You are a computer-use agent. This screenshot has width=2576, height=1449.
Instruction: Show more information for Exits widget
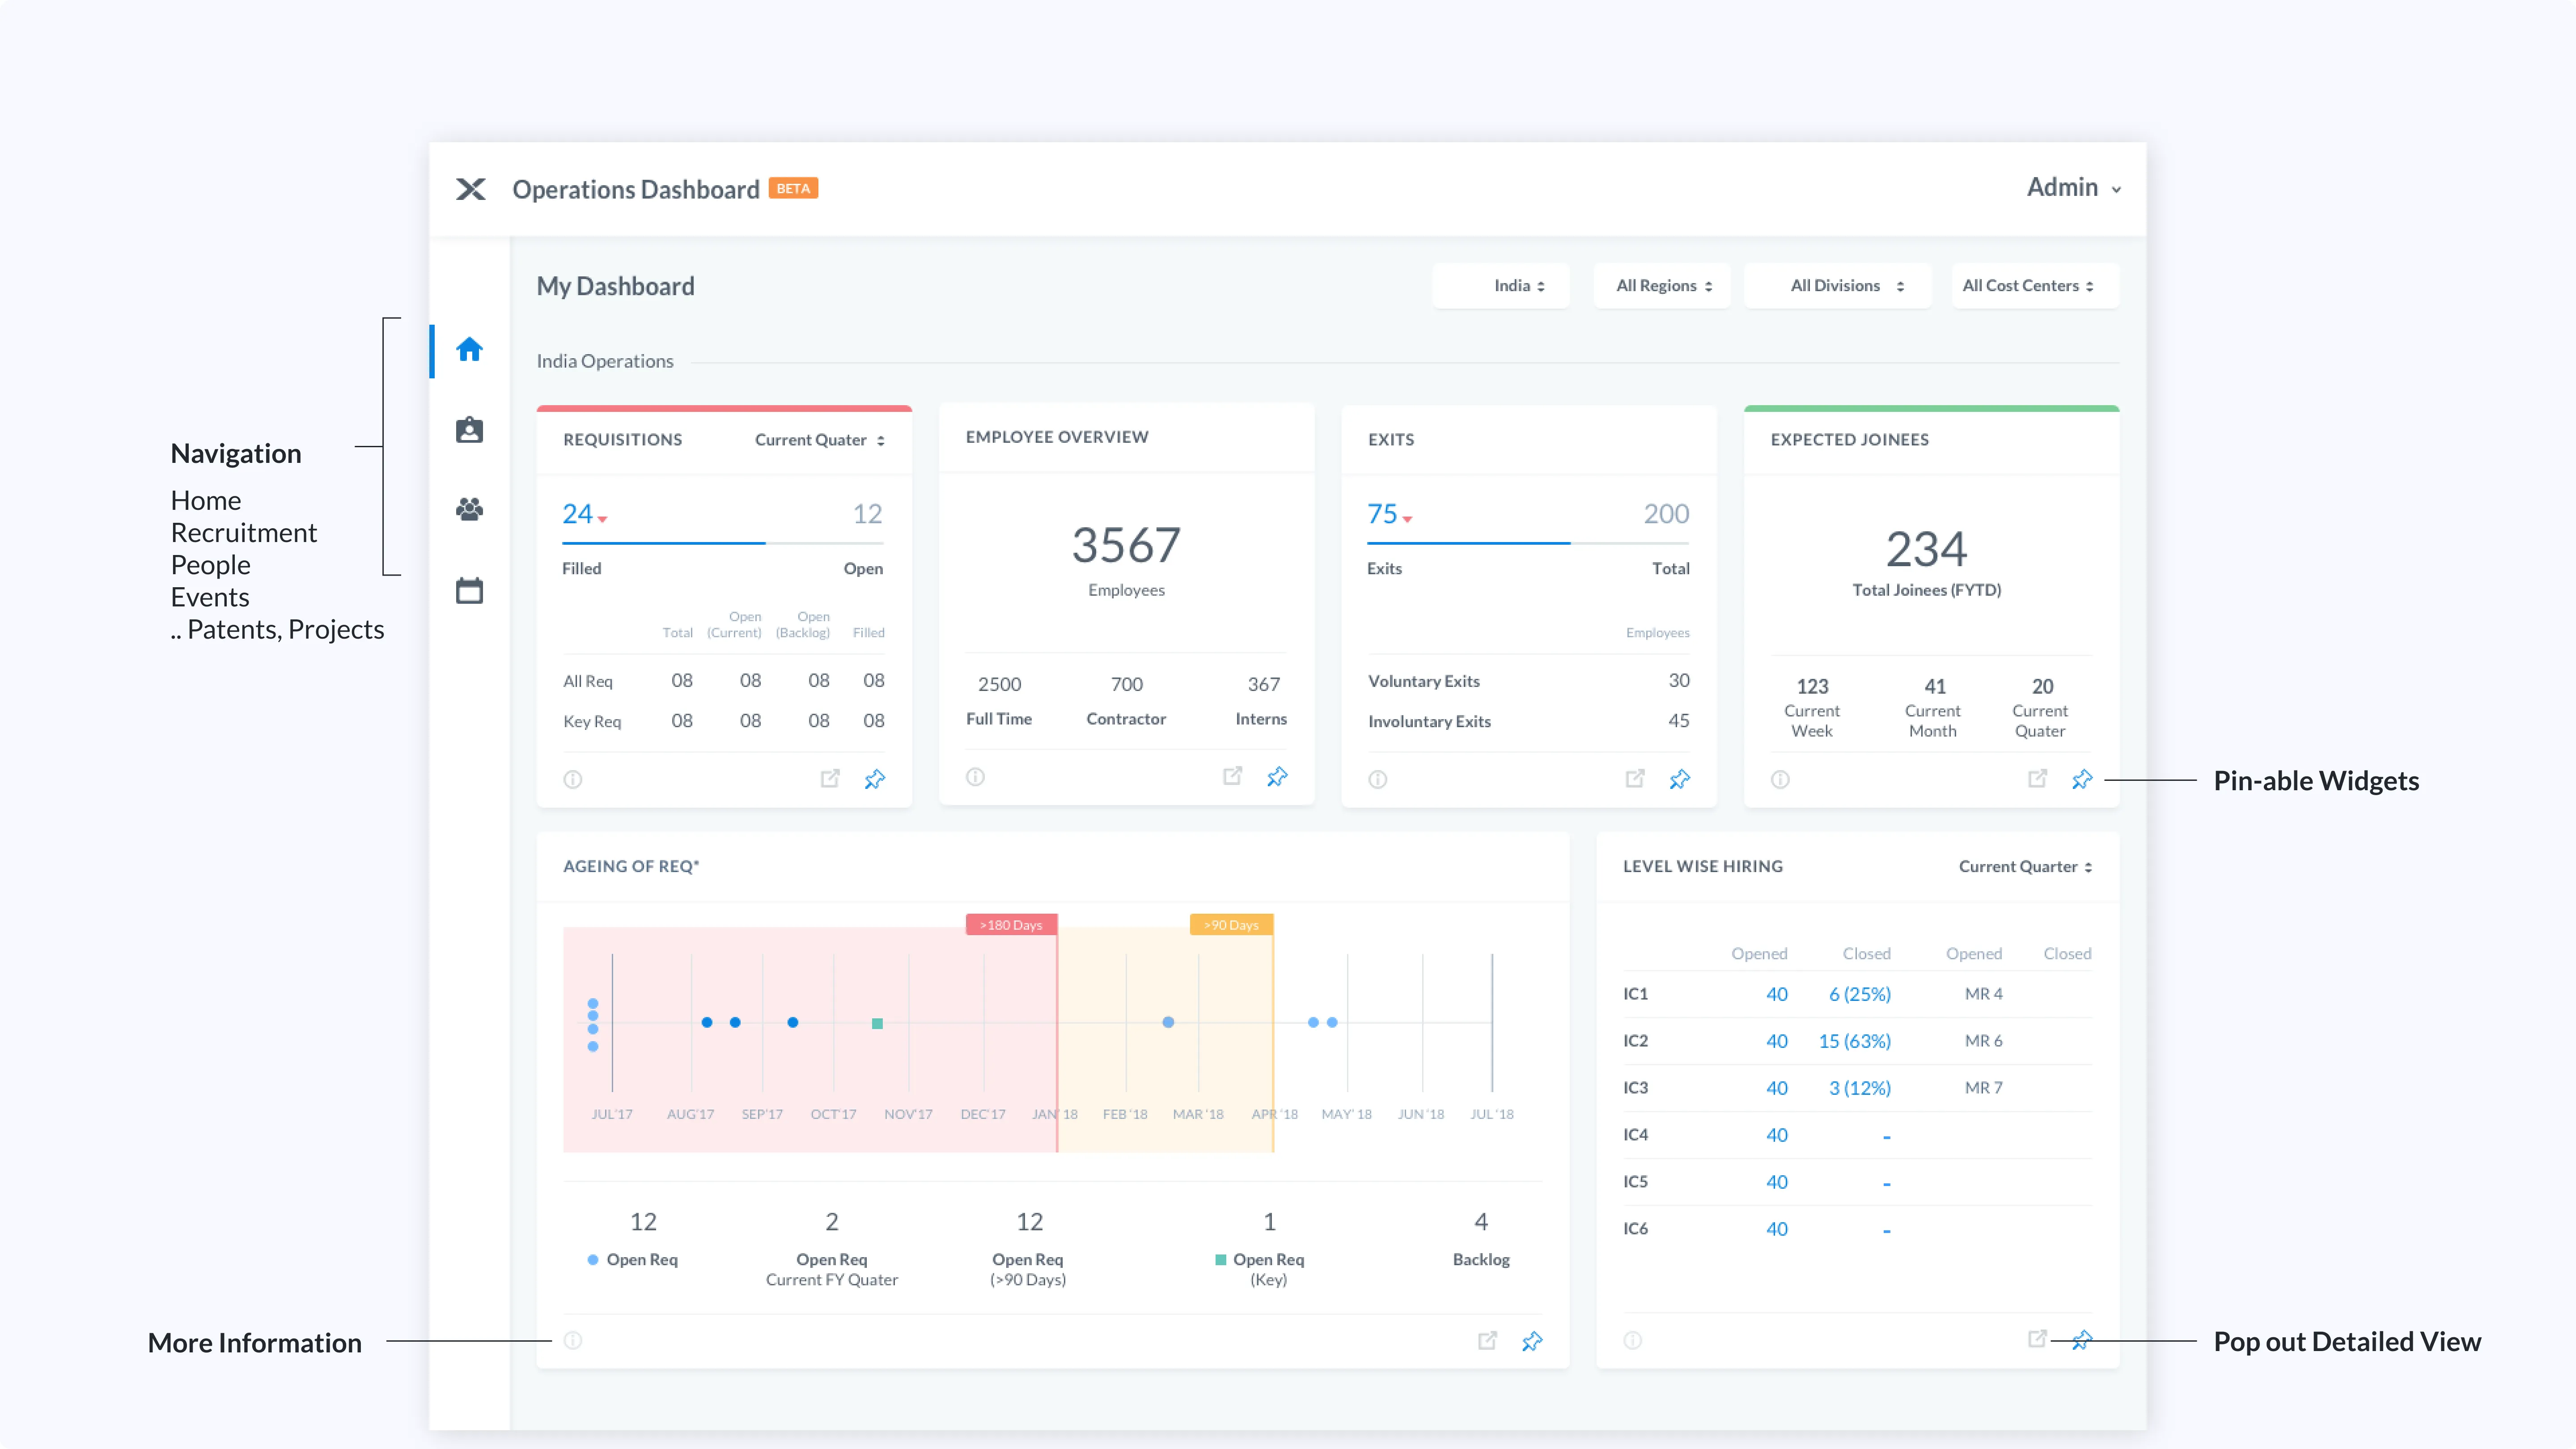tap(1377, 779)
